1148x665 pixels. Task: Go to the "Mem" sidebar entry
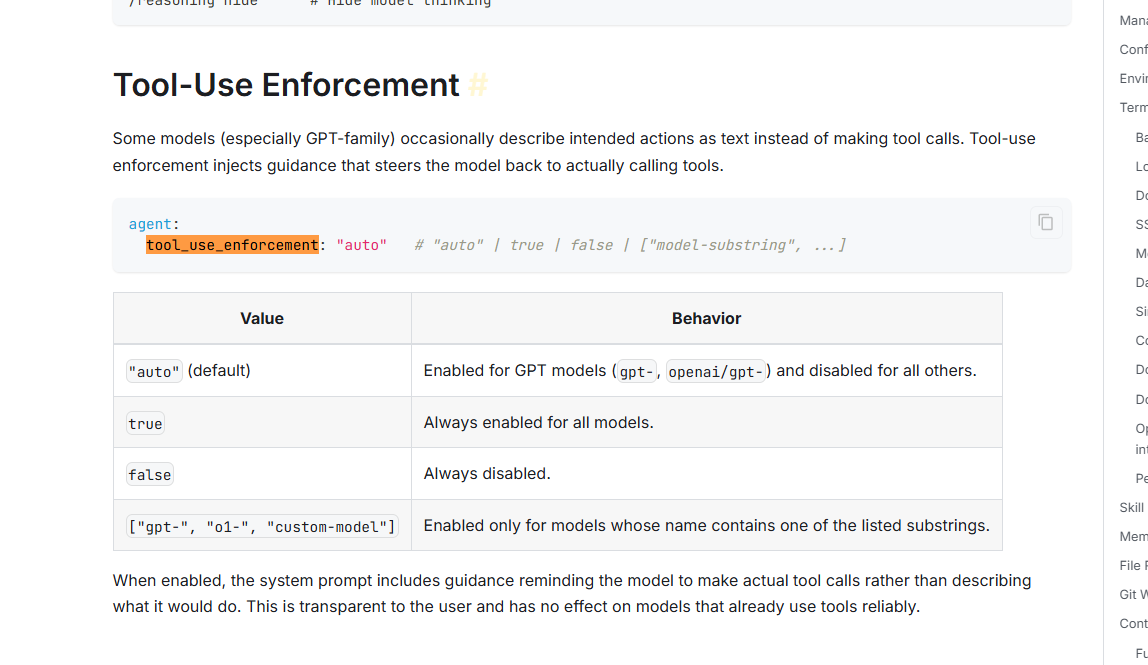pyautogui.click(x=1133, y=537)
